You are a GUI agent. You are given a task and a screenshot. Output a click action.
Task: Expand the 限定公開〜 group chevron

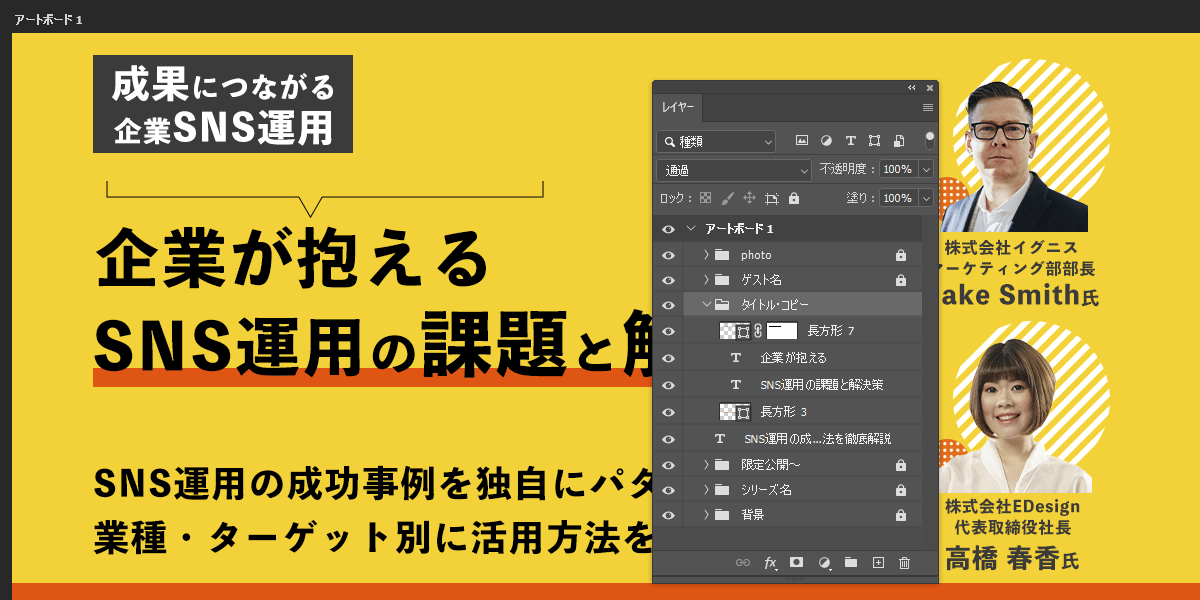pos(706,465)
